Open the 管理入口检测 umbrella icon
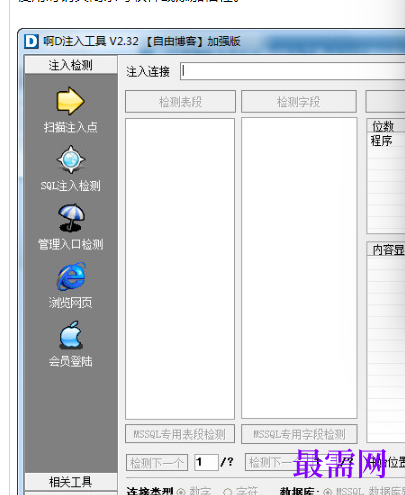The height and width of the screenshot is (495, 405). click(71, 218)
